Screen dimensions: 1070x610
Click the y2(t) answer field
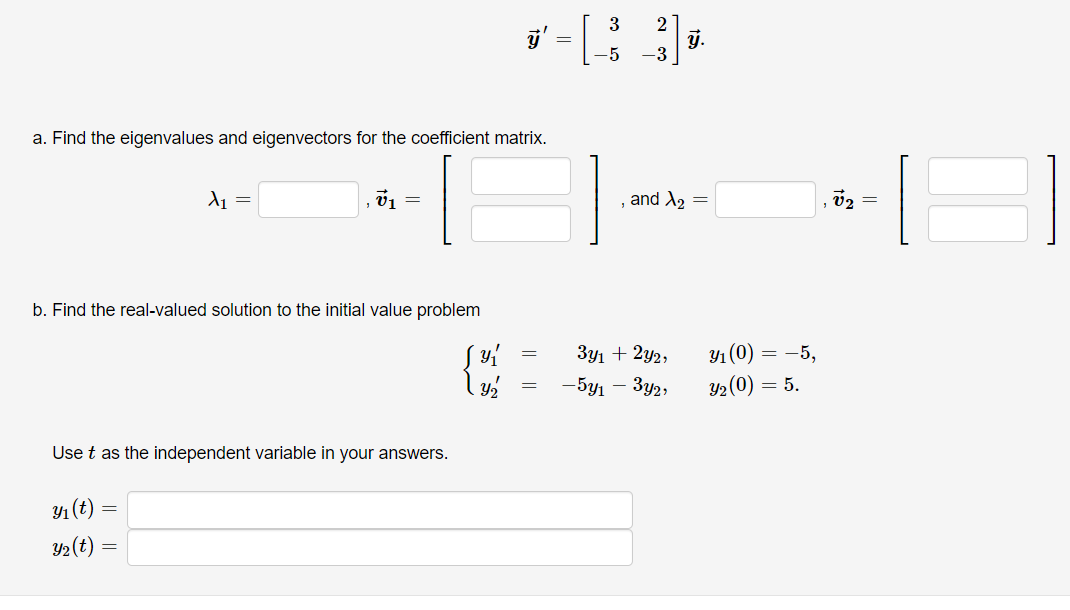point(378,547)
